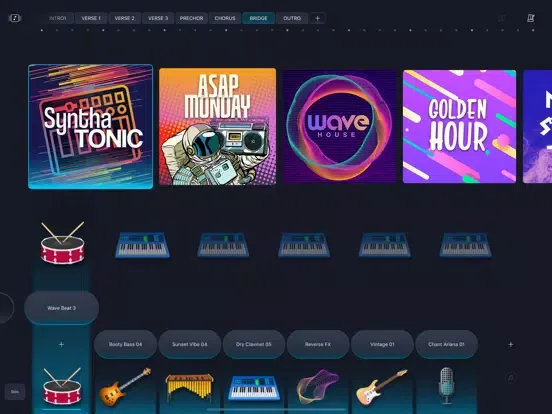Open the song library music-note icon

(15, 18)
